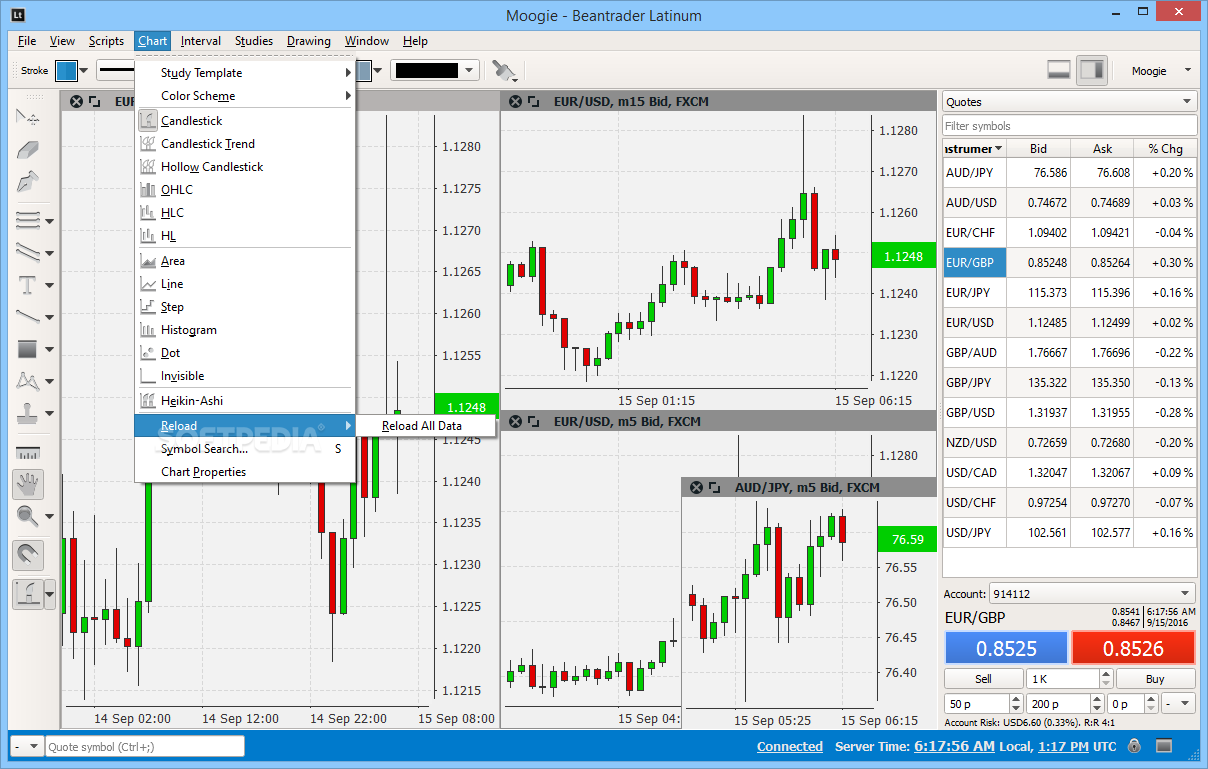Click the blue 0.8525 price button
The height and width of the screenshot is (769, 1208).
[x=1006, y=648]
